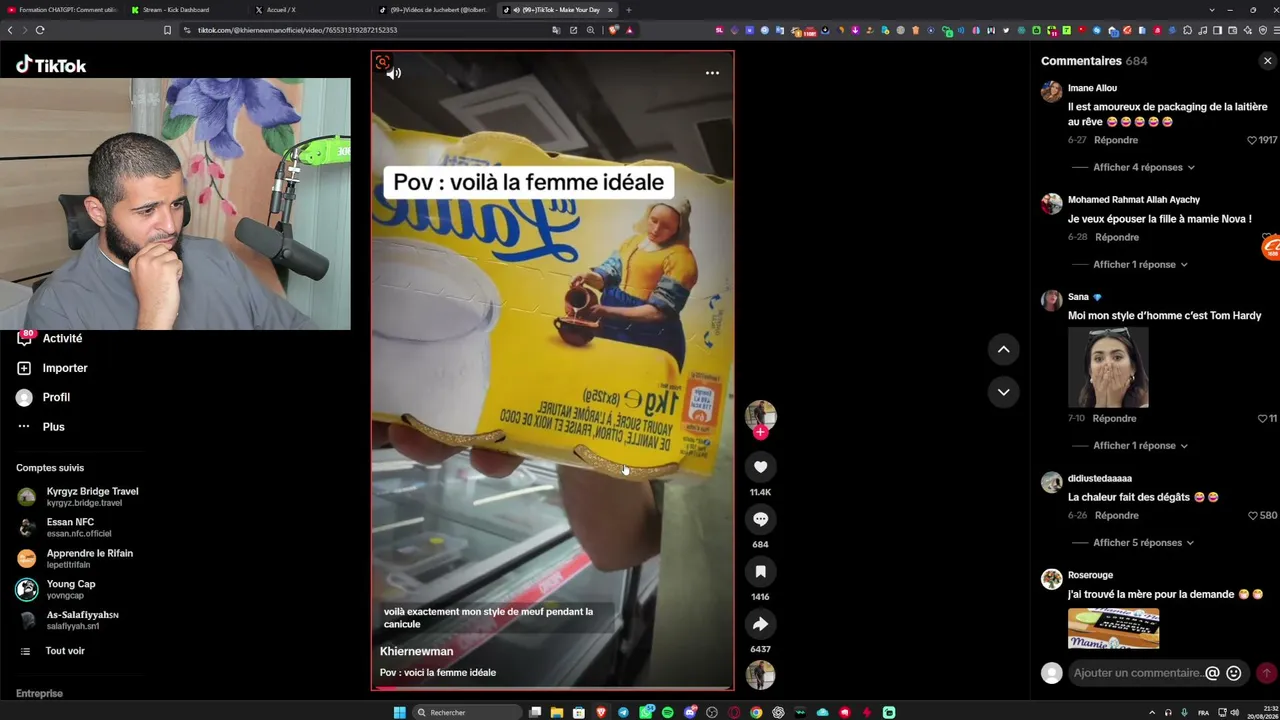Bookmark the video to favorites
The width and height of the screenshot is (1280, 720).
click(x=760, y=571)
